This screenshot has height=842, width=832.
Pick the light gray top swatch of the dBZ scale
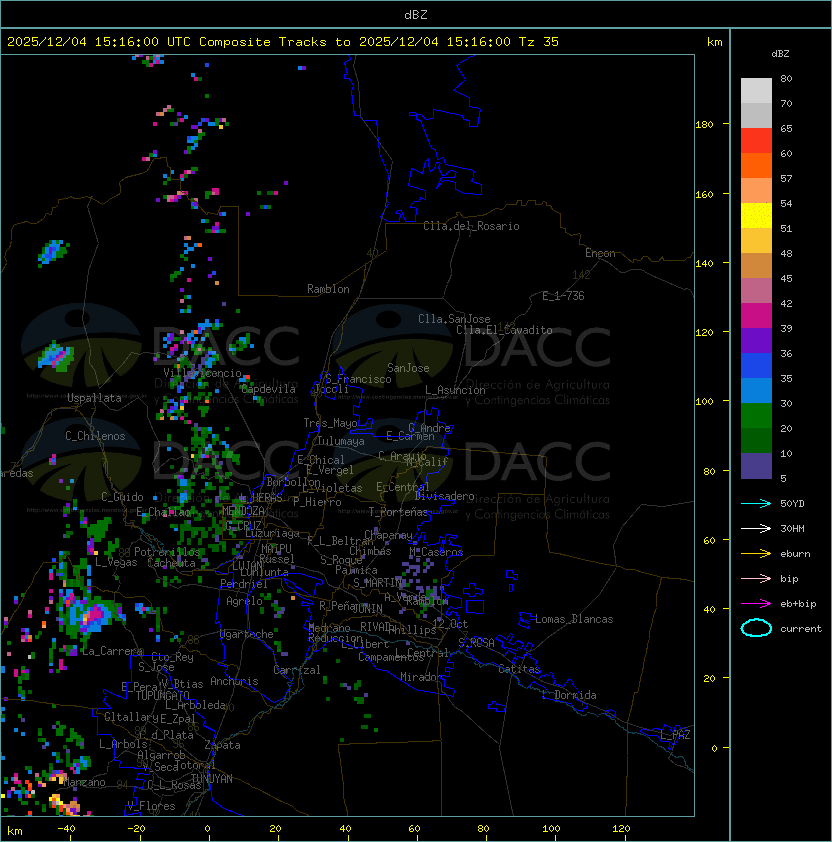pyautogui.click(x=756, y=91)
